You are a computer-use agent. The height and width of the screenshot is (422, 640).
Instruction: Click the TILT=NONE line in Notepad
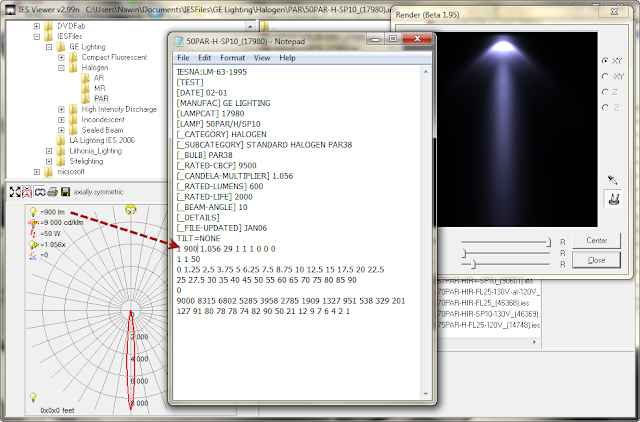click(x=198, y=238)
